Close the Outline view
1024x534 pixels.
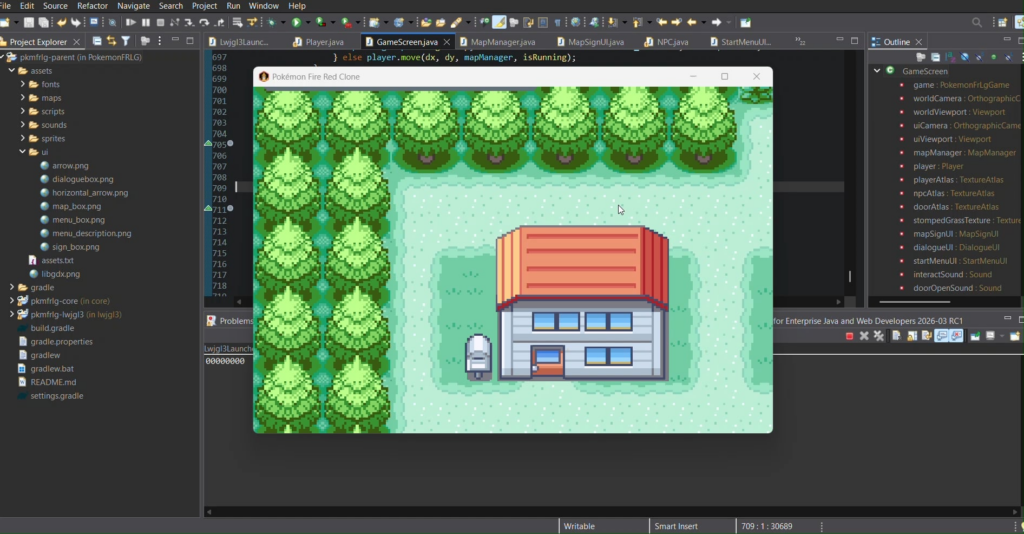point(919,42)
